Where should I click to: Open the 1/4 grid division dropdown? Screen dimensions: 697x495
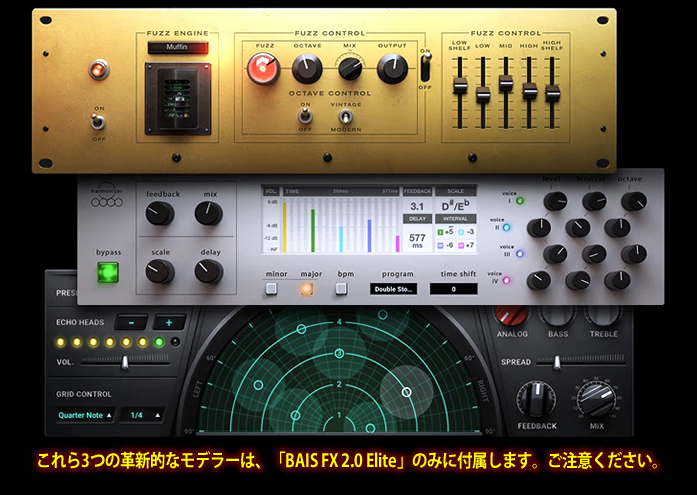(x=142, y=415)
